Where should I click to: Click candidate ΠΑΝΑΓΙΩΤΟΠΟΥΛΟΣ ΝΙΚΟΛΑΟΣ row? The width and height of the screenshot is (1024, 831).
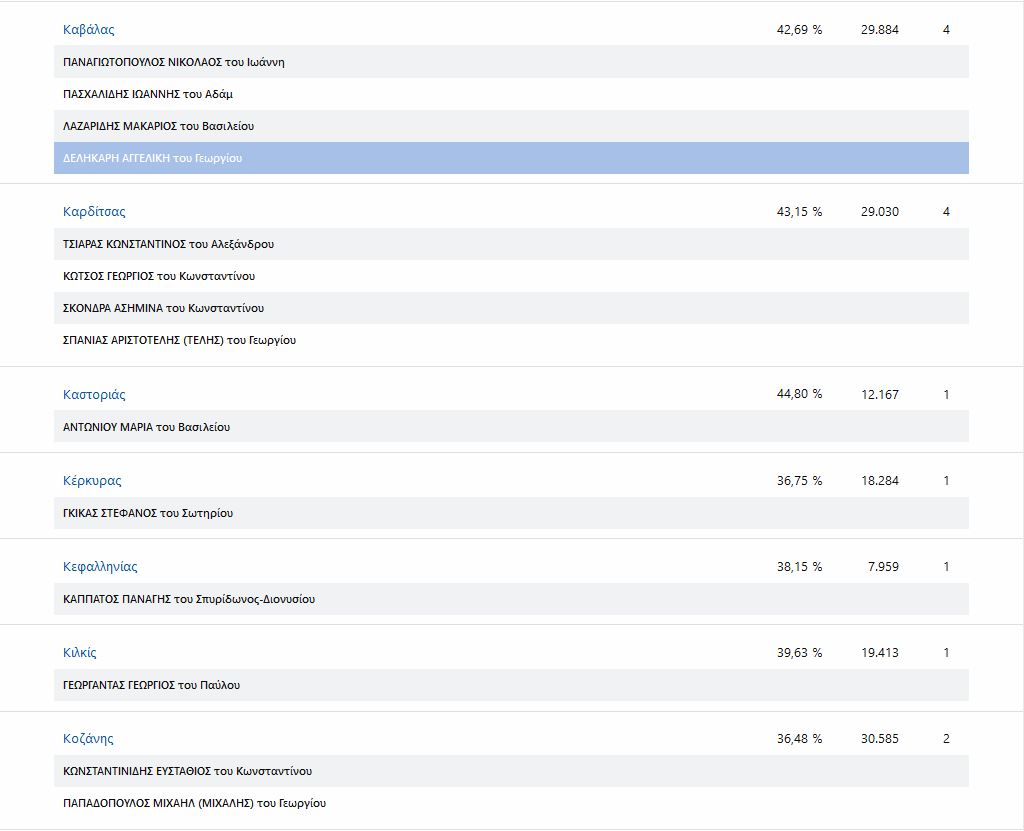point(174,62)
